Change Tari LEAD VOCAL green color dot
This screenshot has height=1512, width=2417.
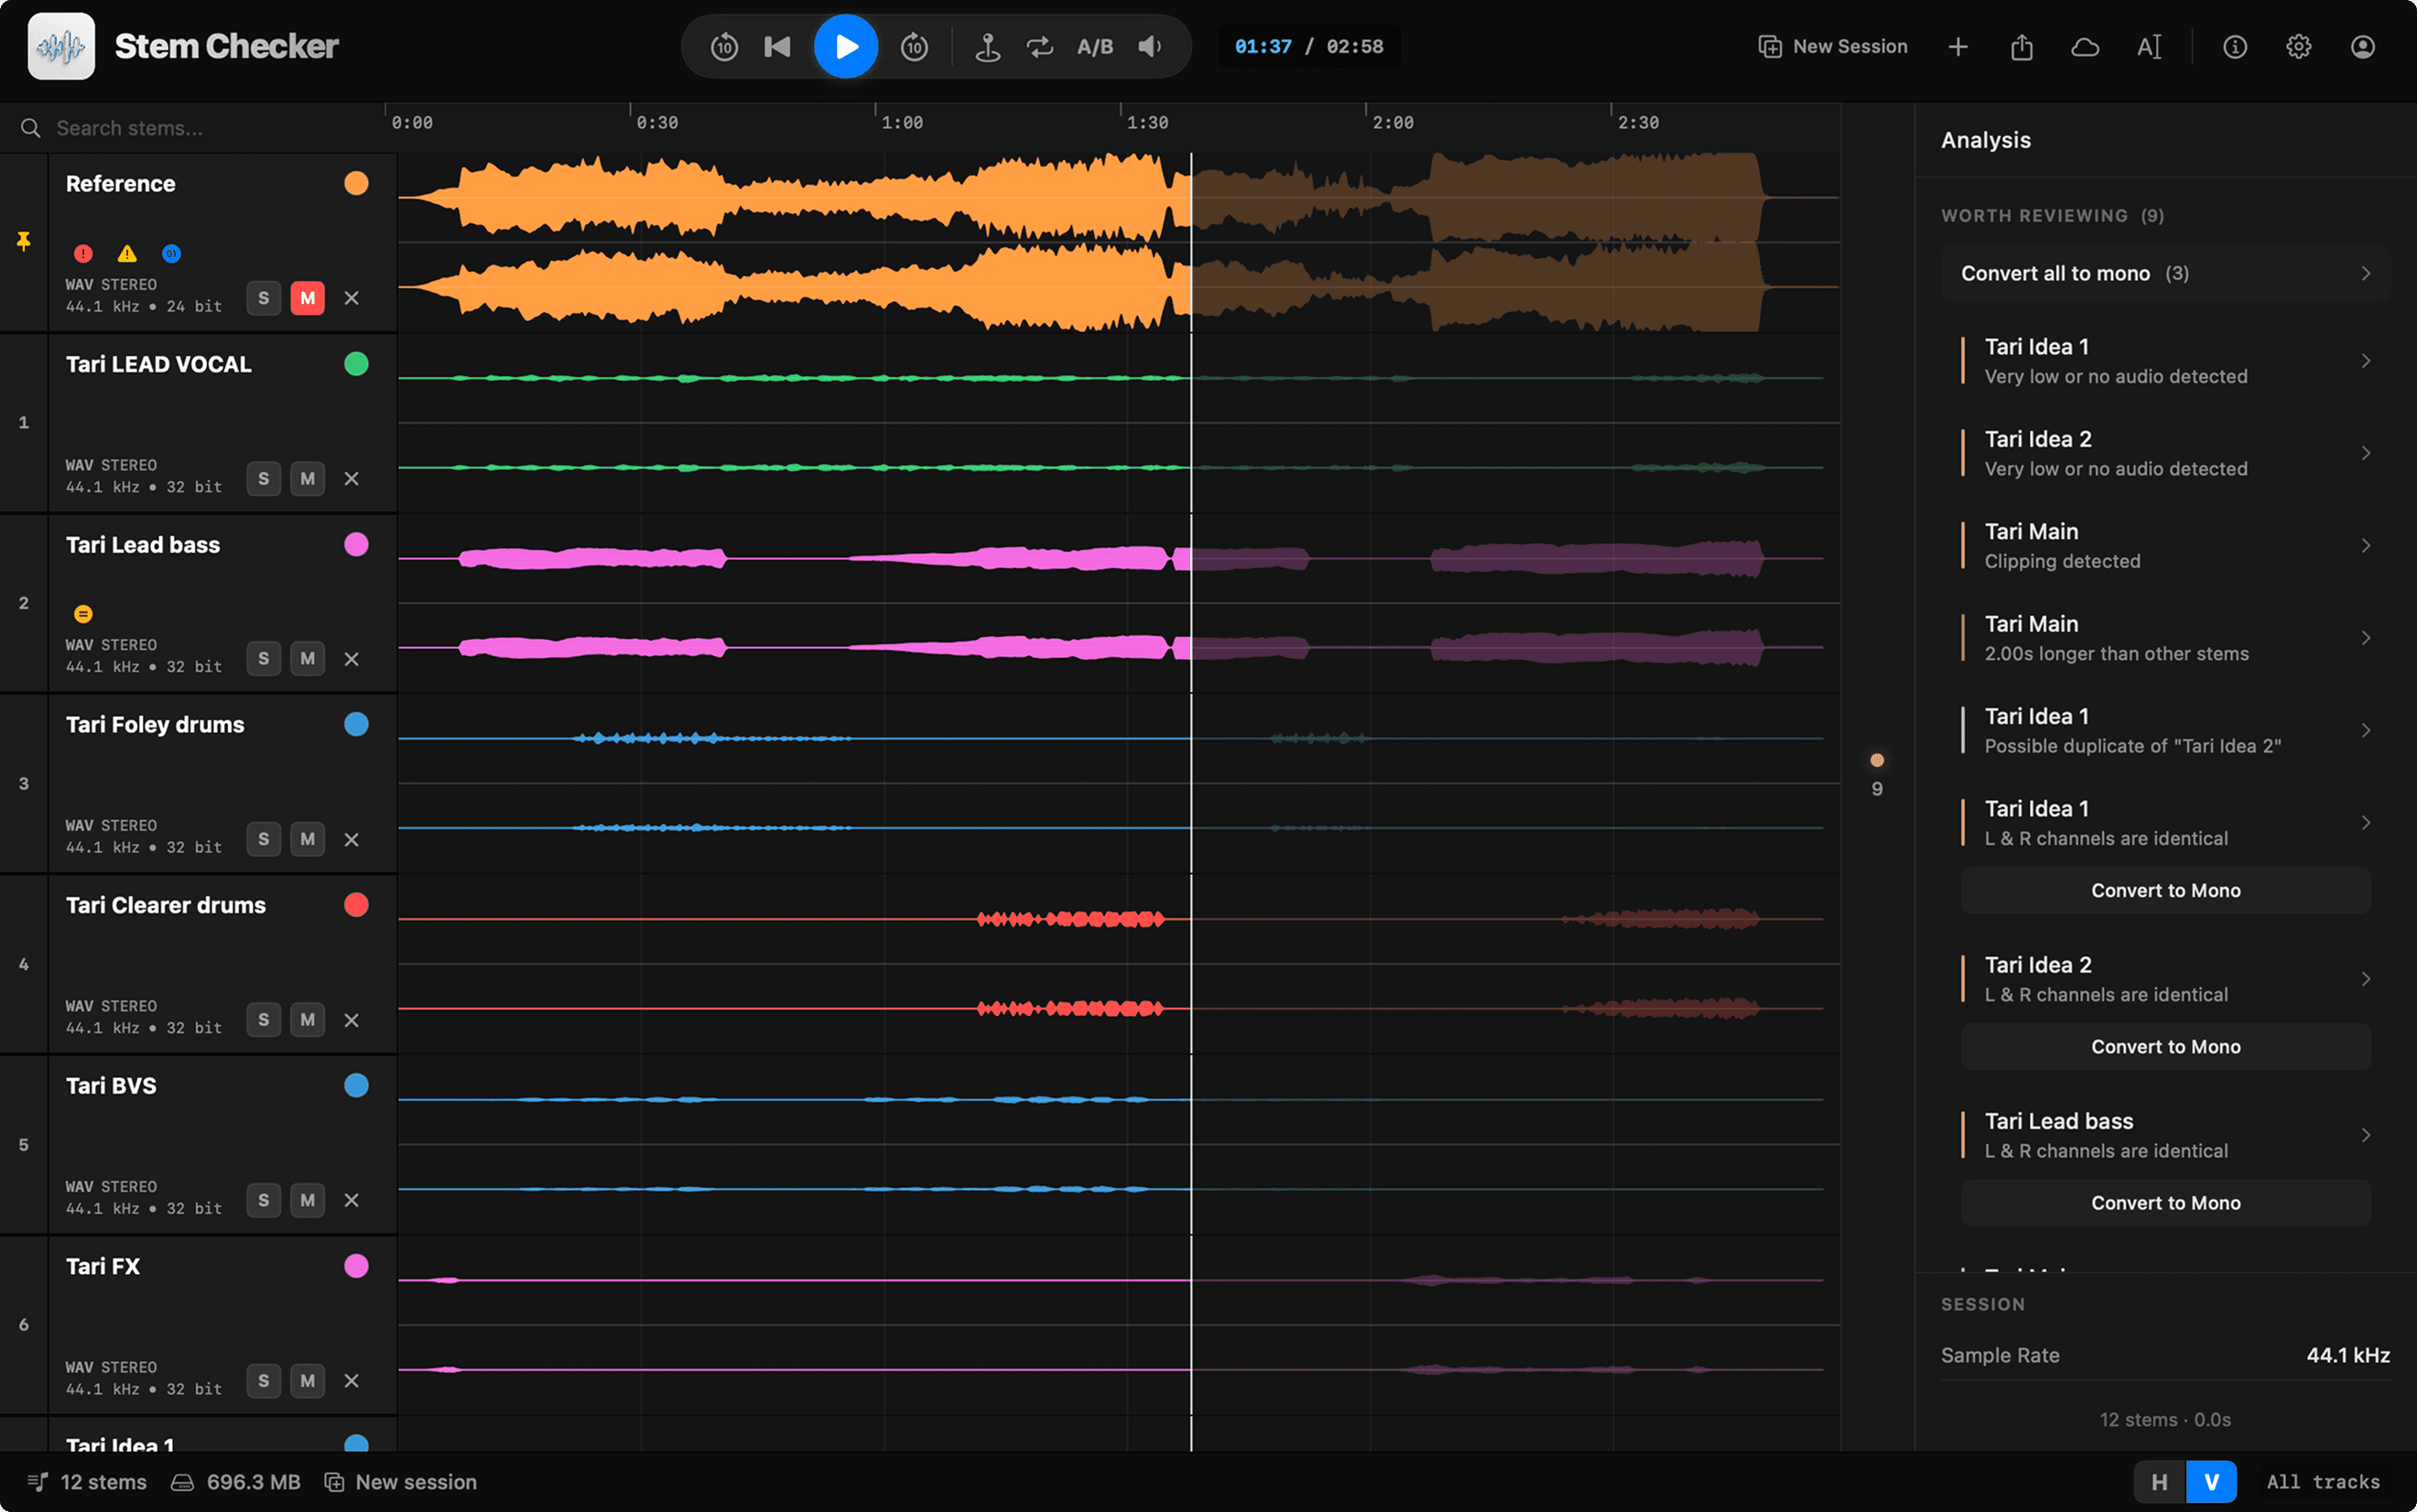pyautogui.click(x=356, y=364)
